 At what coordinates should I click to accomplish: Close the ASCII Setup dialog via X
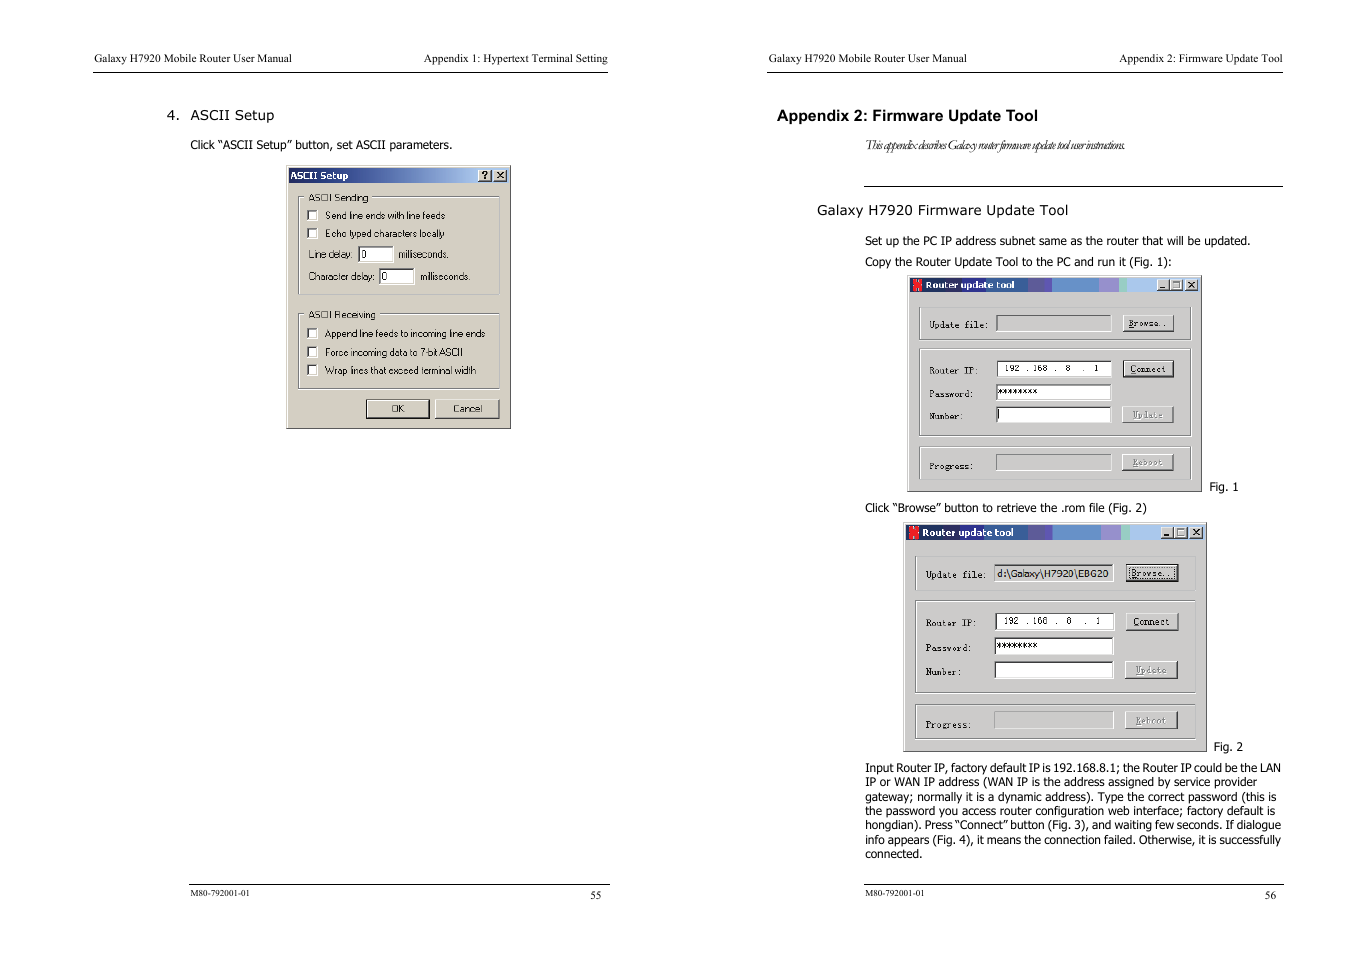click(x=500, y=175)
